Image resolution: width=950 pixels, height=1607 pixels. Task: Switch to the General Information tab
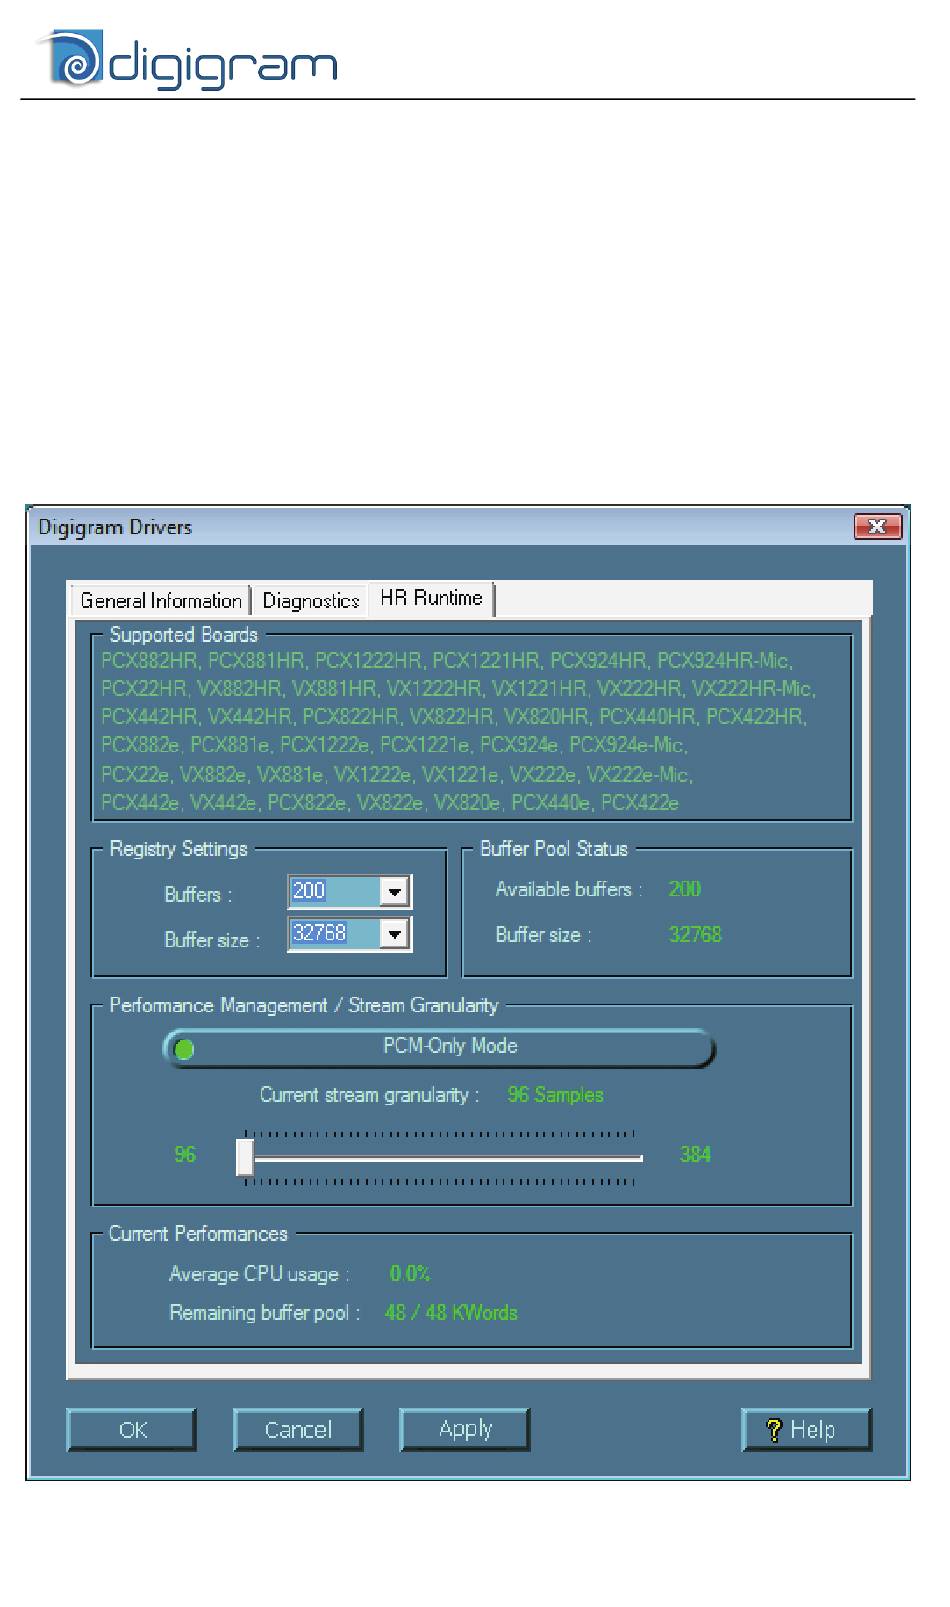159,600
